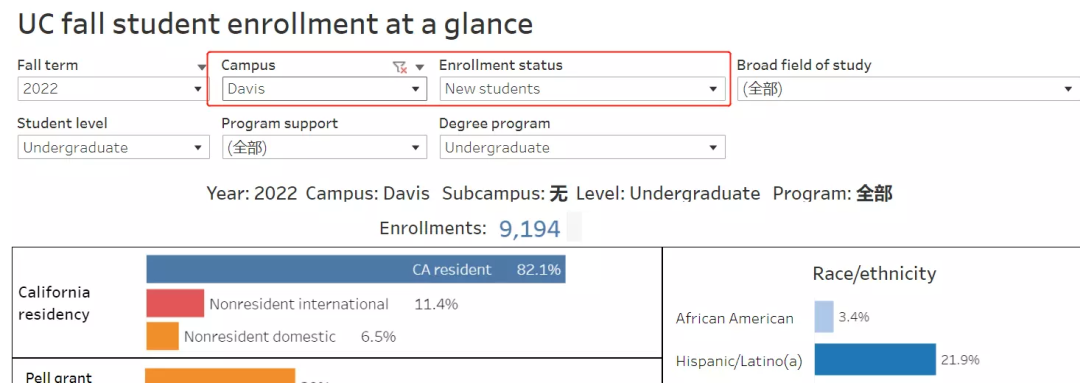Open the Fall term filter options caret
The height and width of the screenshot is (383, 1080).
tap(202, 67)
